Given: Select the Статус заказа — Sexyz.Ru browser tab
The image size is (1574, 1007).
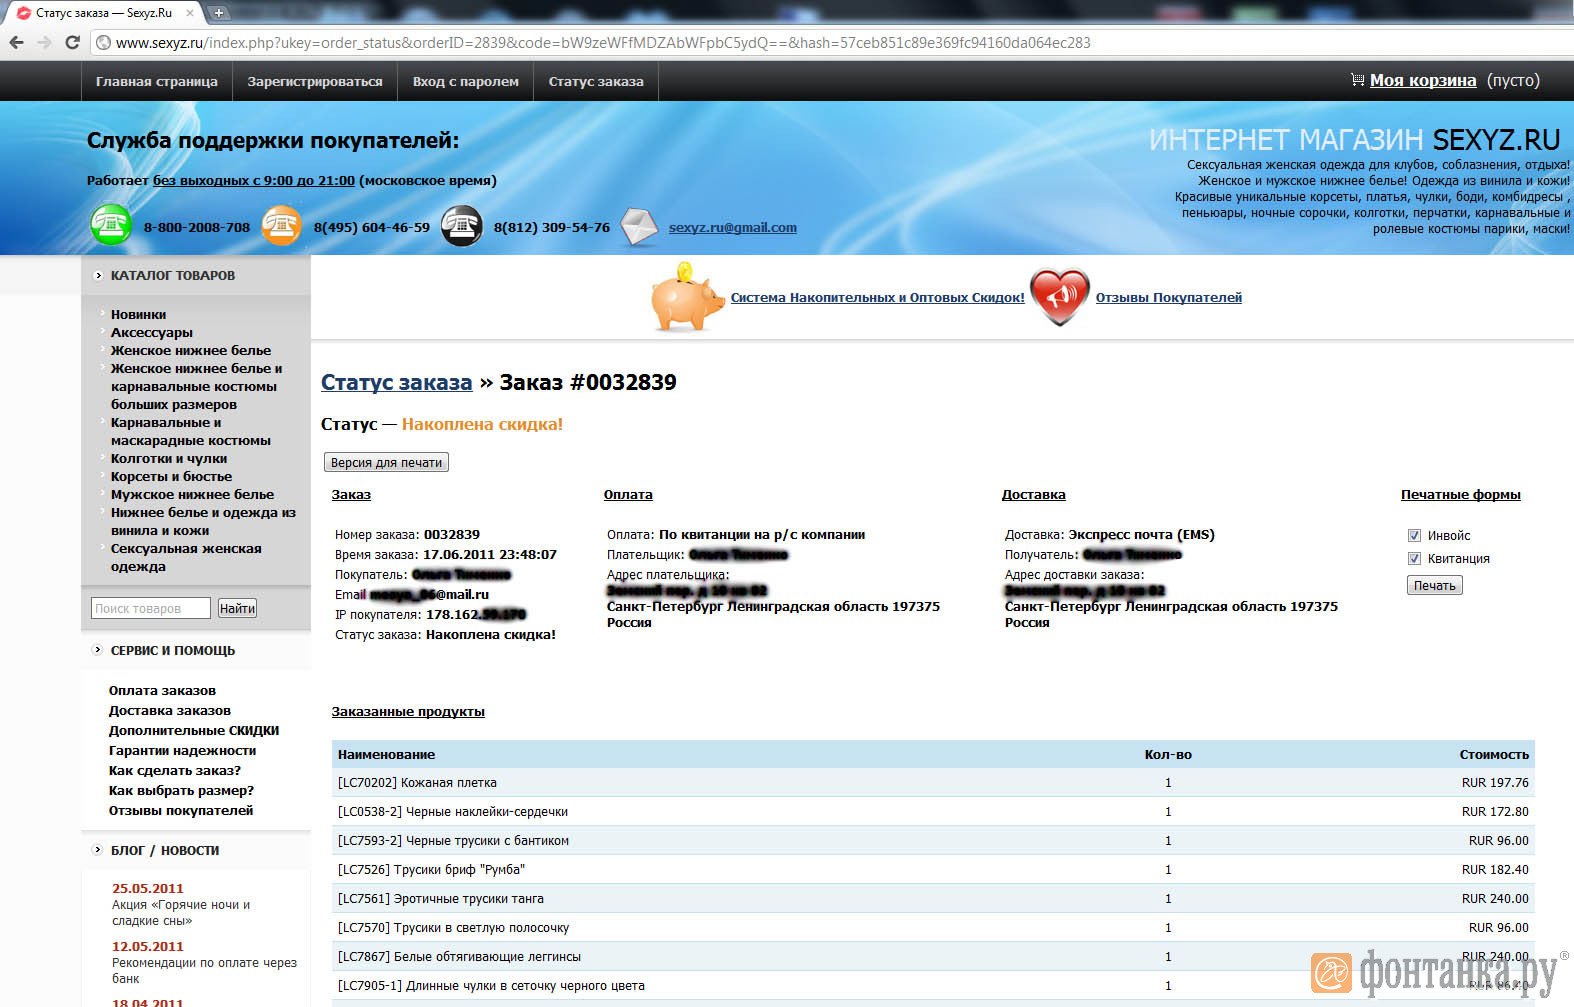Looking at the screenshot, I should pos(102,13).
